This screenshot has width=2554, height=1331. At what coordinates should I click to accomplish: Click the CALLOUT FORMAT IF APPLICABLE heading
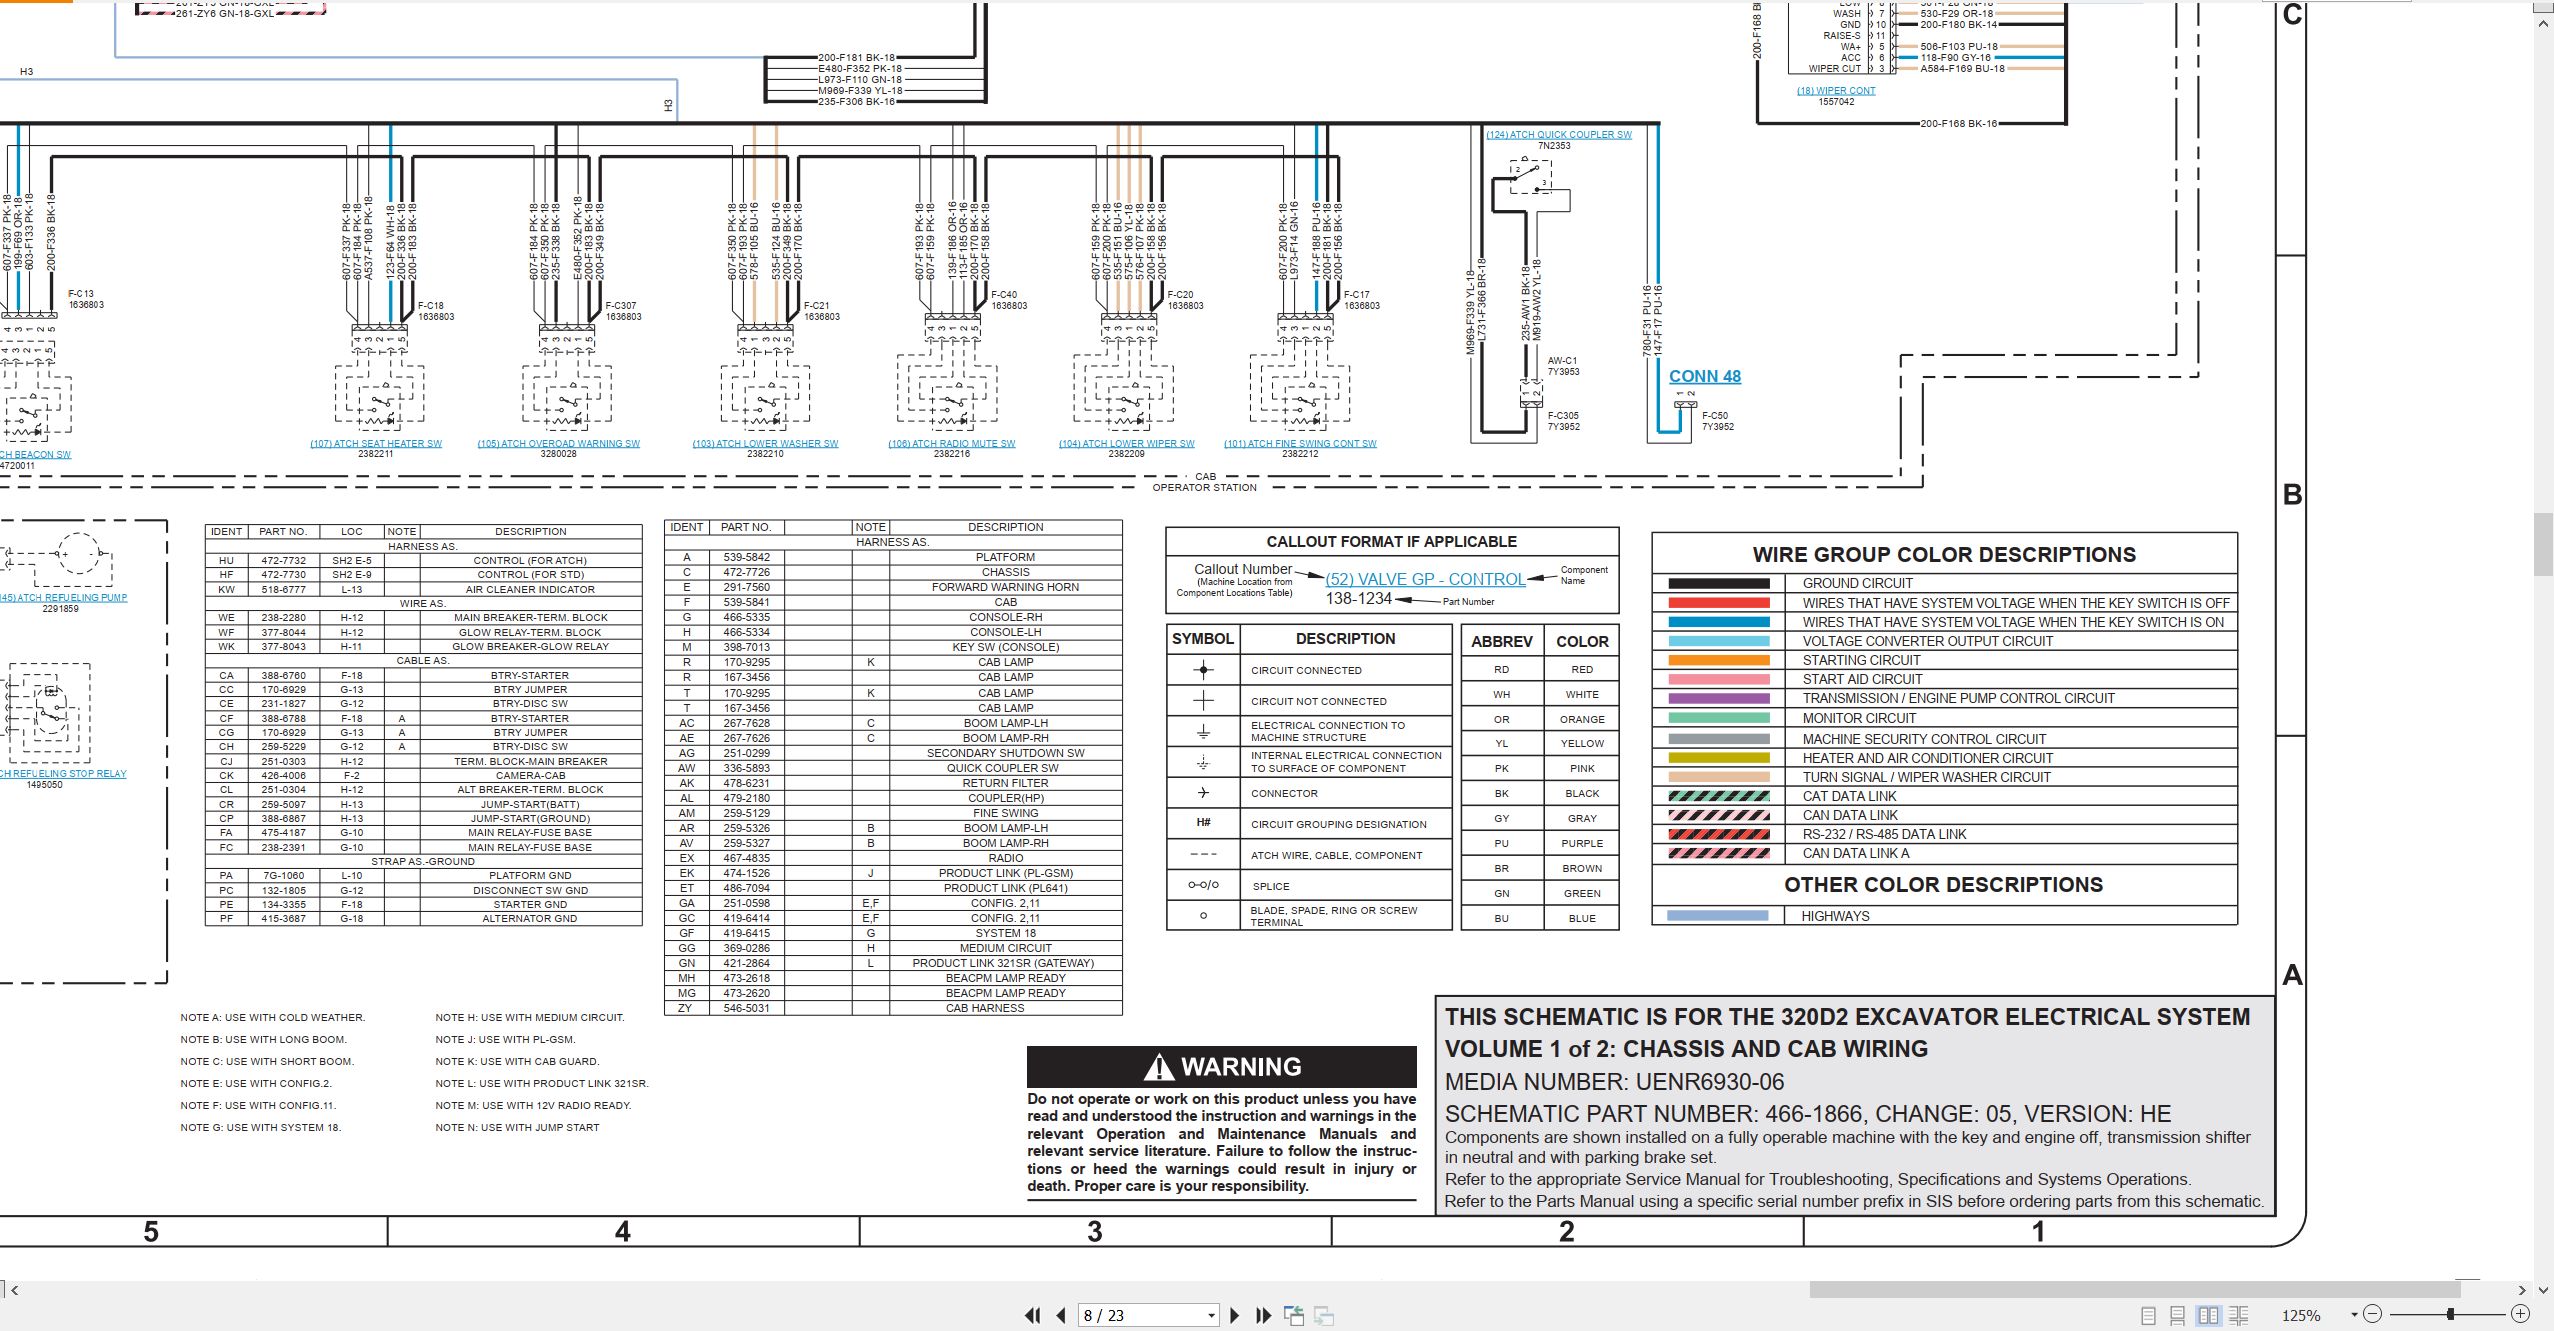click(1391, 541)
